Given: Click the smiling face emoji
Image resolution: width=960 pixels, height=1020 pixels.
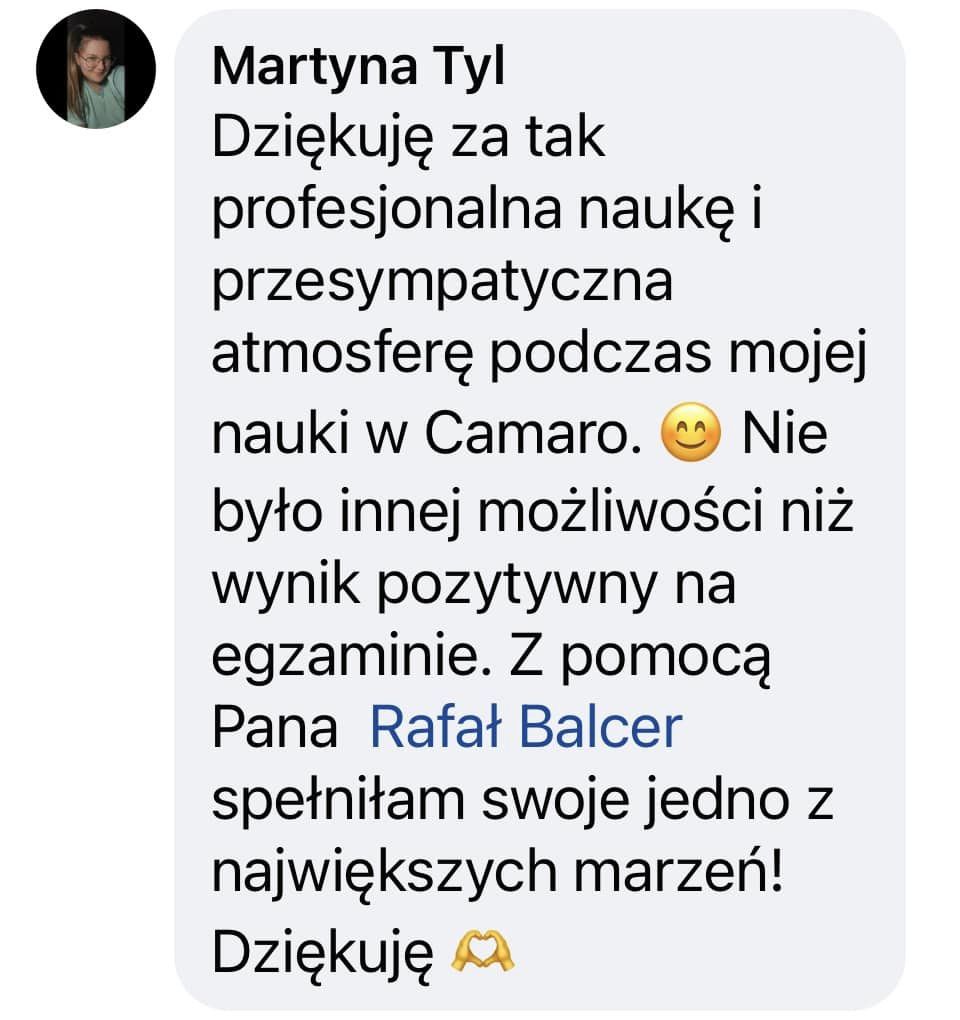Looking at the screenshot, I should point(691,432).
